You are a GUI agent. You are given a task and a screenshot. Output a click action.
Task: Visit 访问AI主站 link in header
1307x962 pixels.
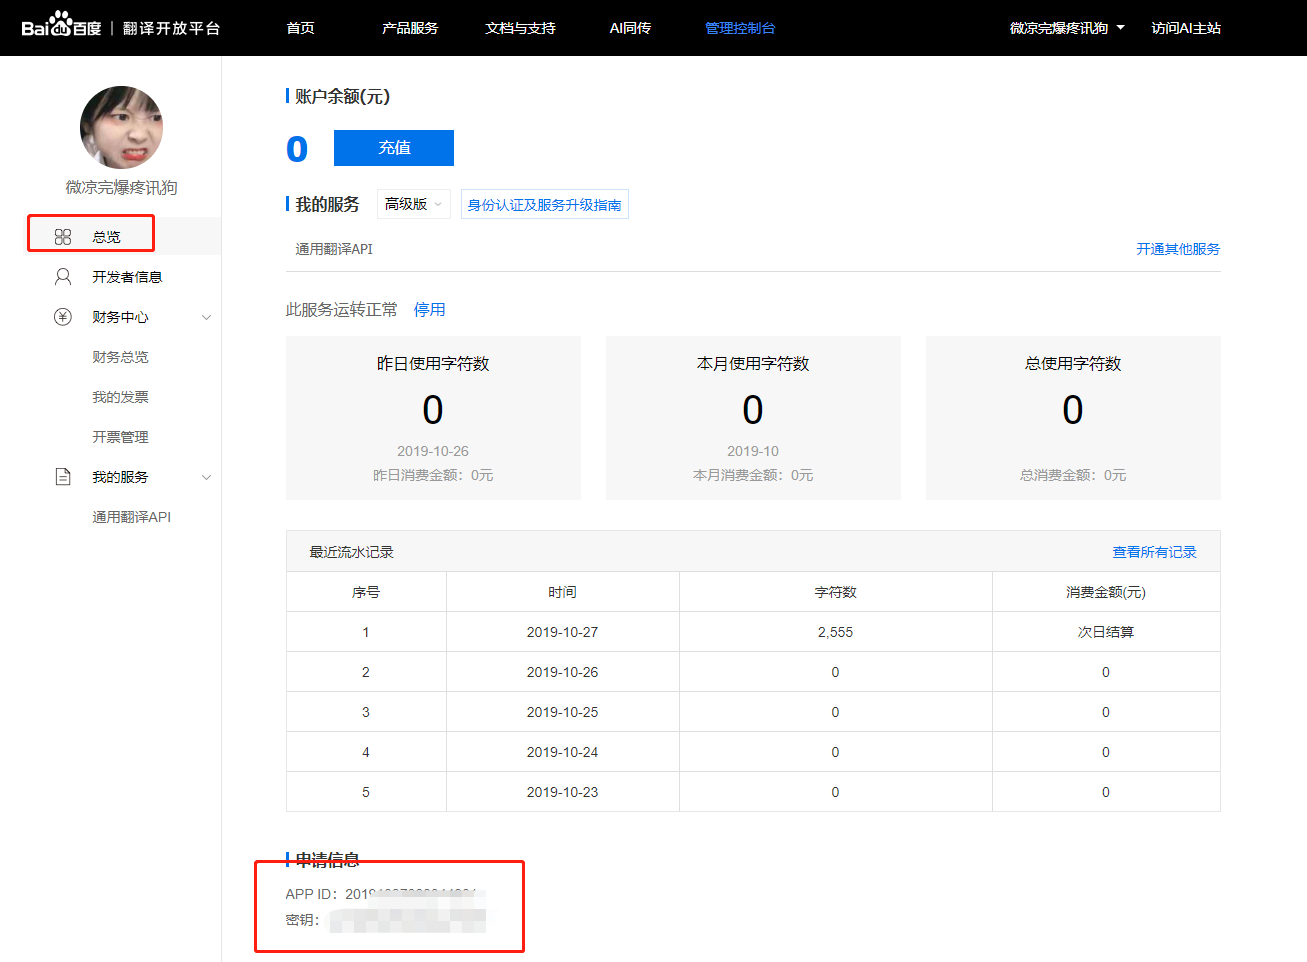click(1186, 28)
